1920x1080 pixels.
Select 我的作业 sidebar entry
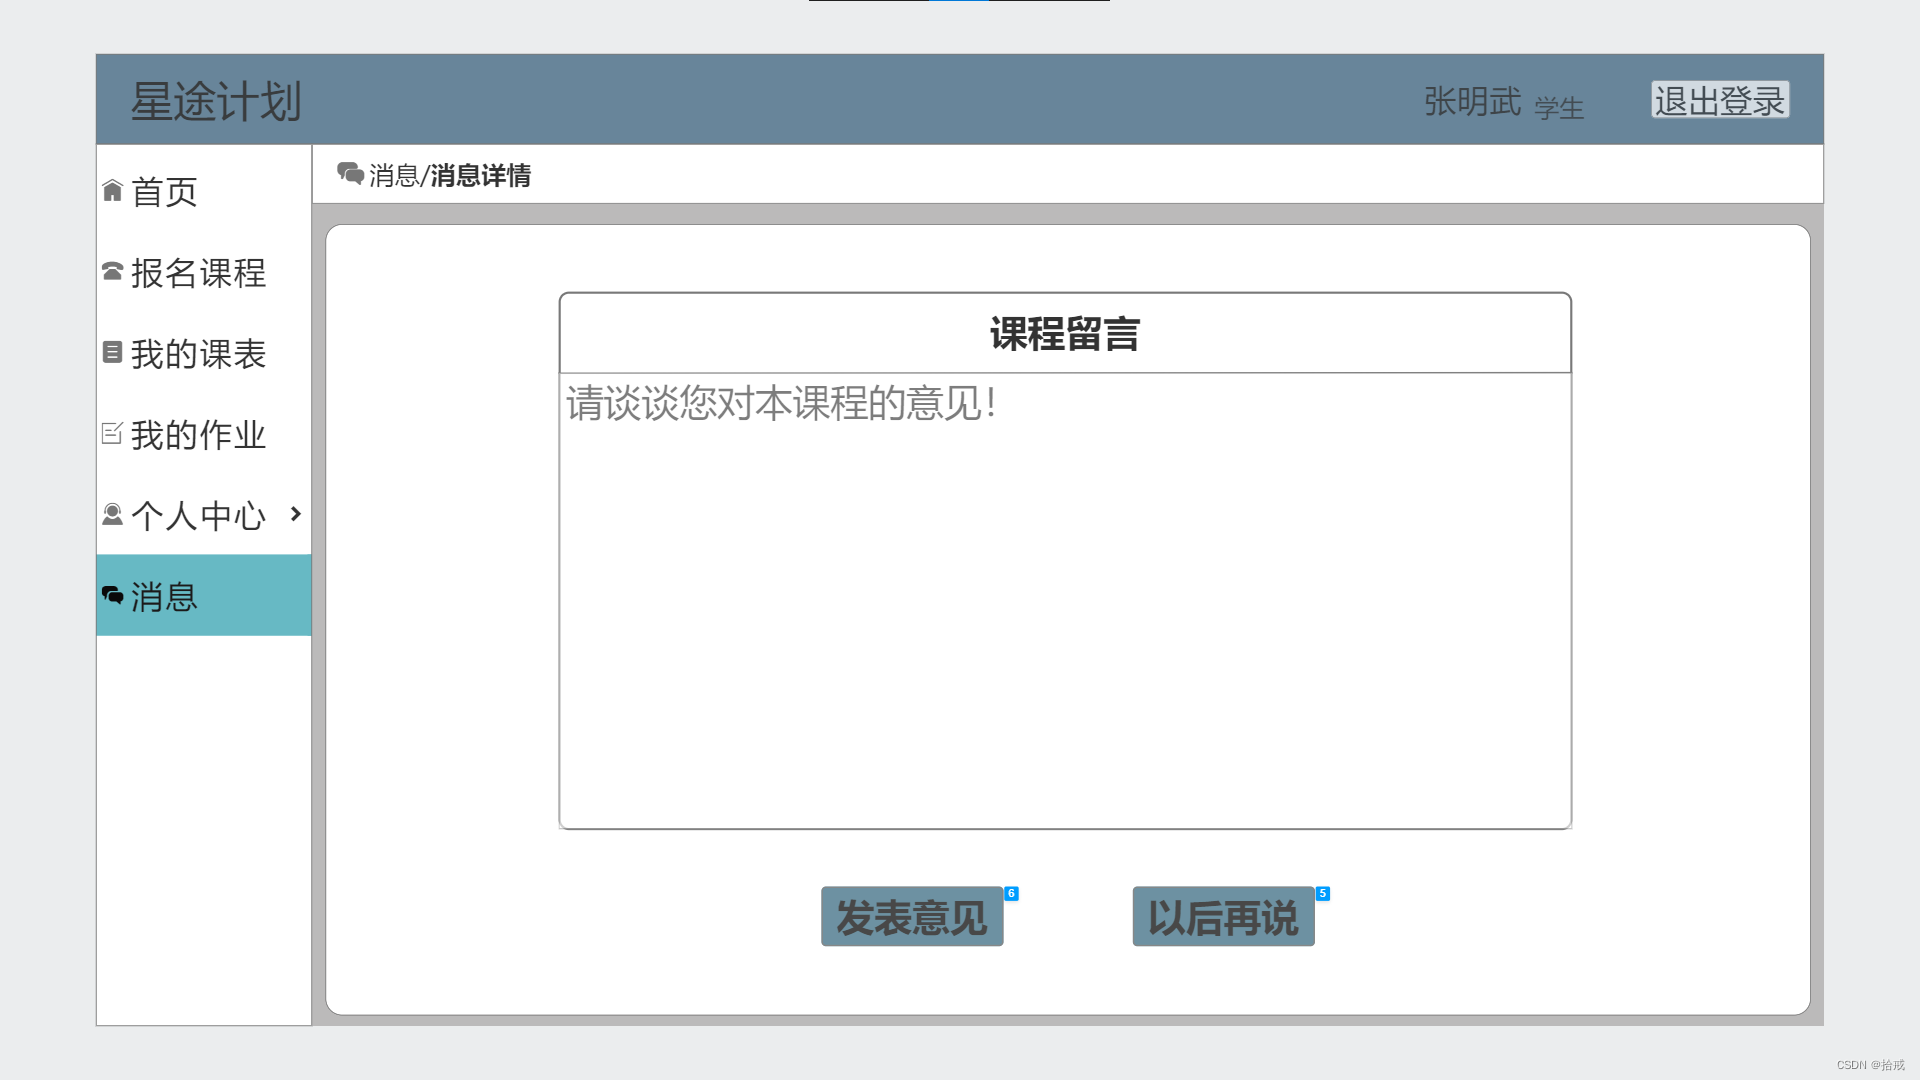[198, 434]
